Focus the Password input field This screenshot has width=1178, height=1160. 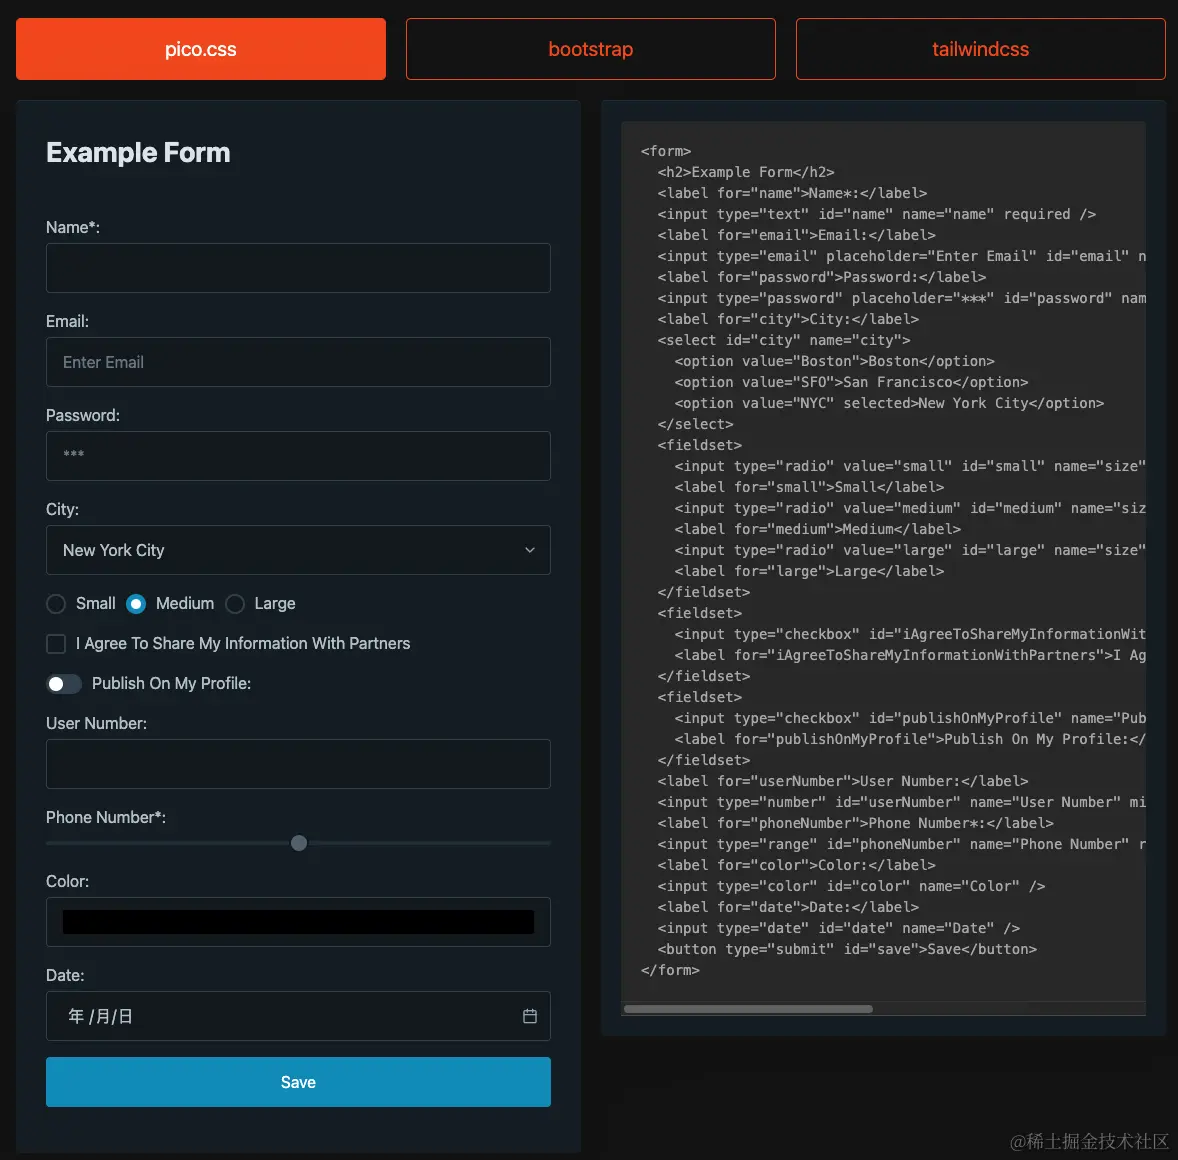click(x=298, y=456)
